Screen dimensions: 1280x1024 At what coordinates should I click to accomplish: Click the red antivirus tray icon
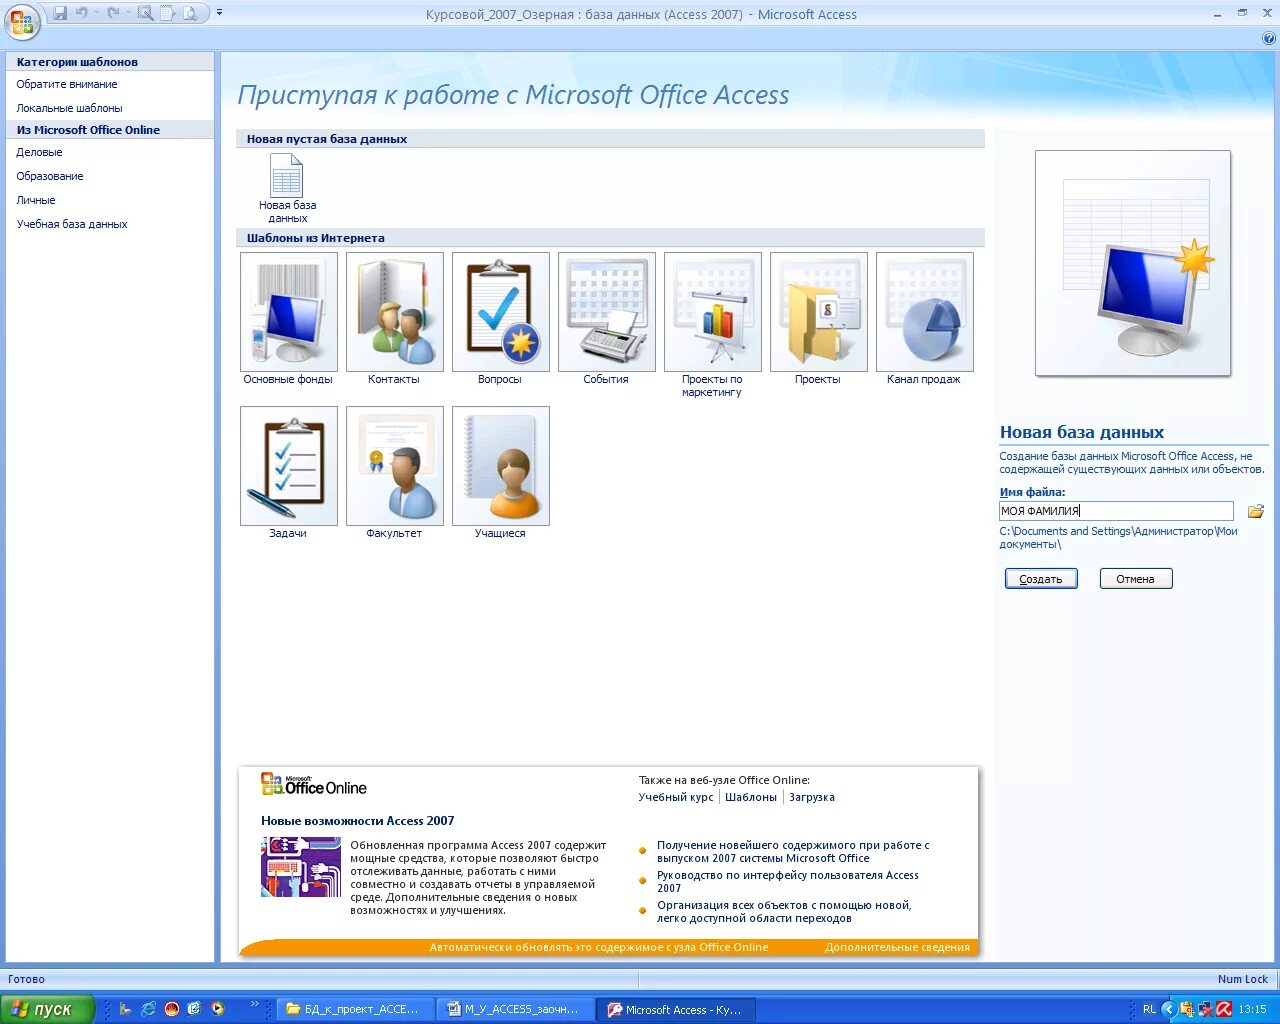tap(1223, 1009)
